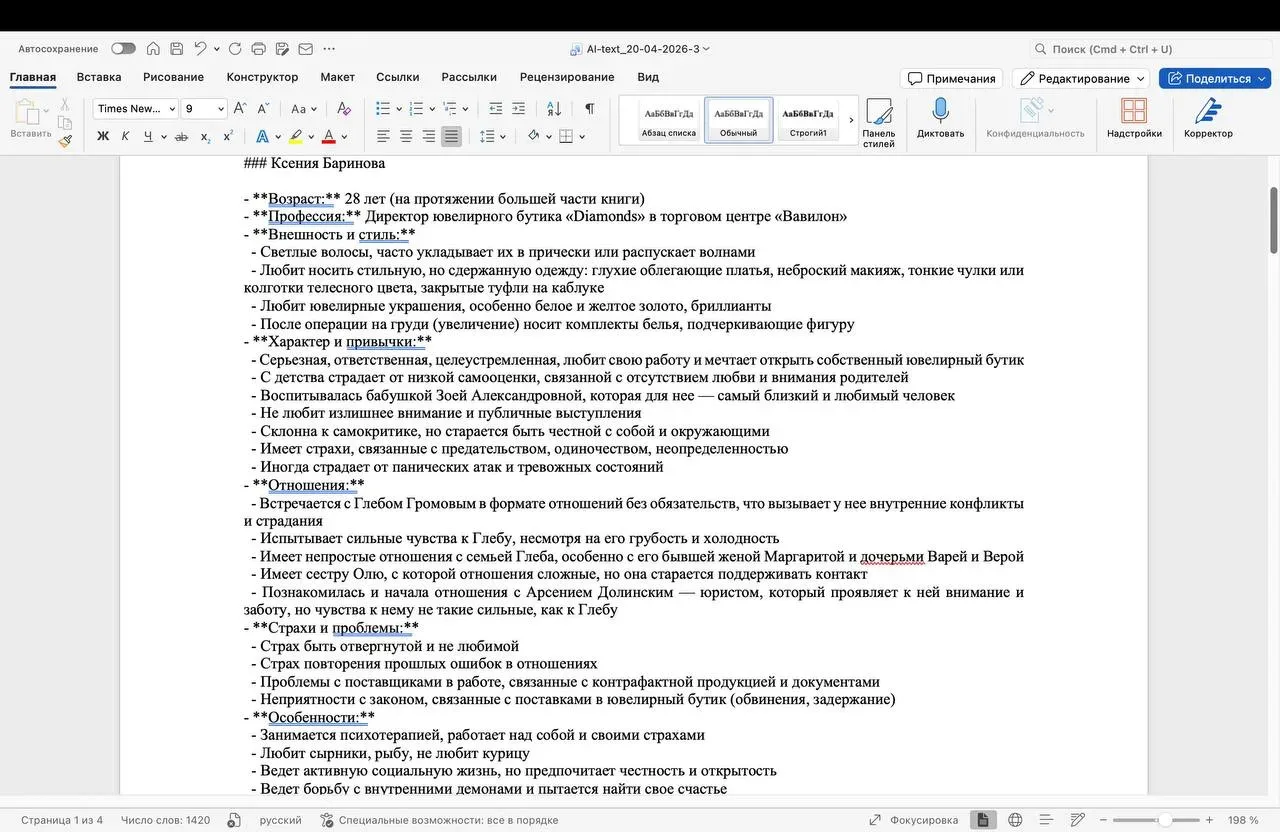
Task: Toggle bold formatting (Ж)
Action: pos(102,137)
